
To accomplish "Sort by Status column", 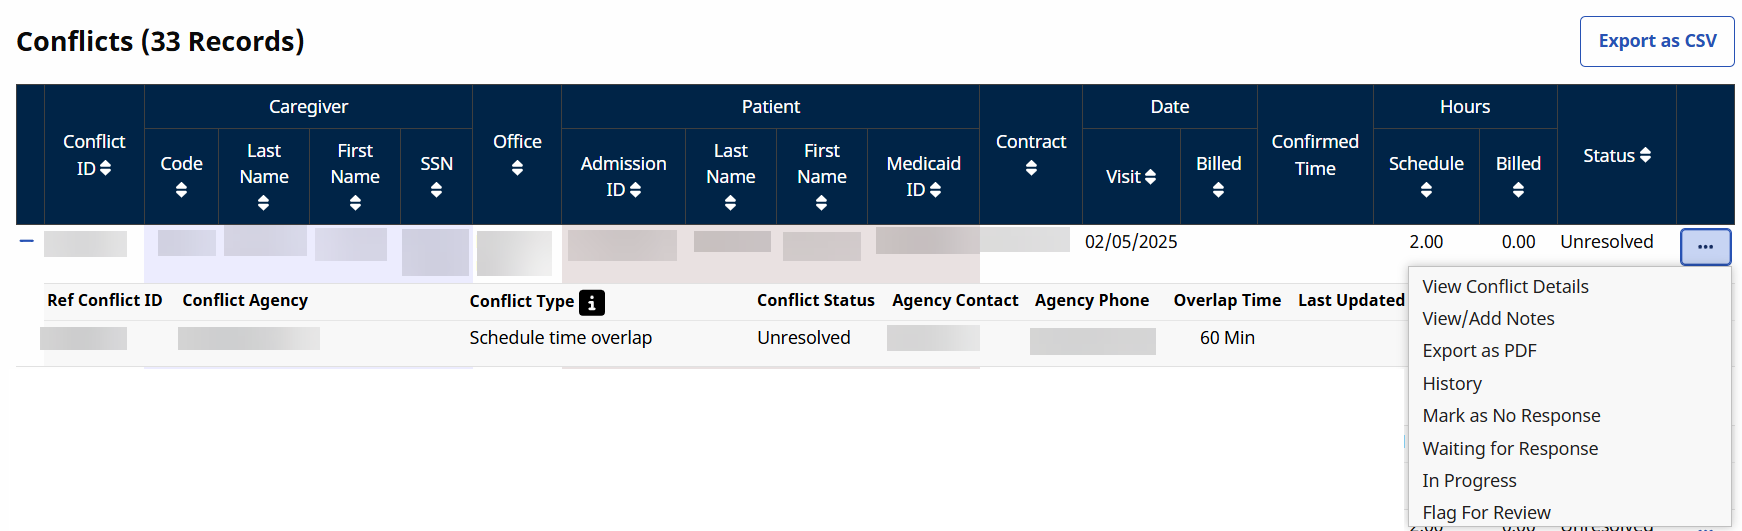I will coord(1645,155).
